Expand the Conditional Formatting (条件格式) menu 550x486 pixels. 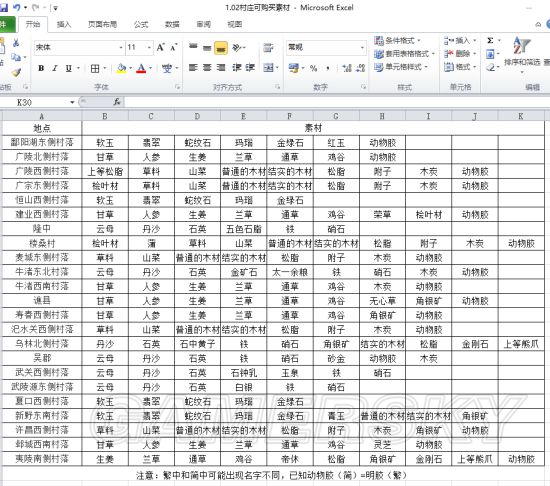pyautogui.click(x=398, y=41)
